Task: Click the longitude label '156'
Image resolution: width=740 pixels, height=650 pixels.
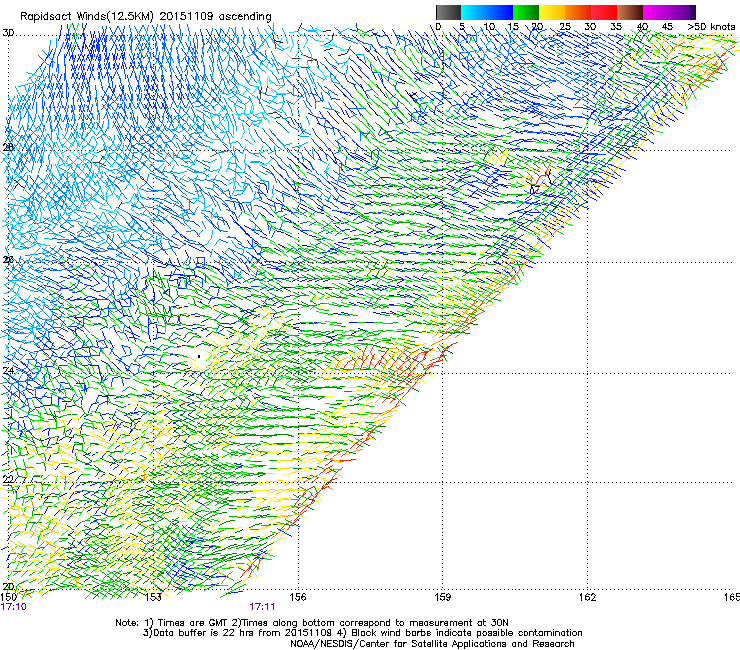Action: (x=298, y=597)
